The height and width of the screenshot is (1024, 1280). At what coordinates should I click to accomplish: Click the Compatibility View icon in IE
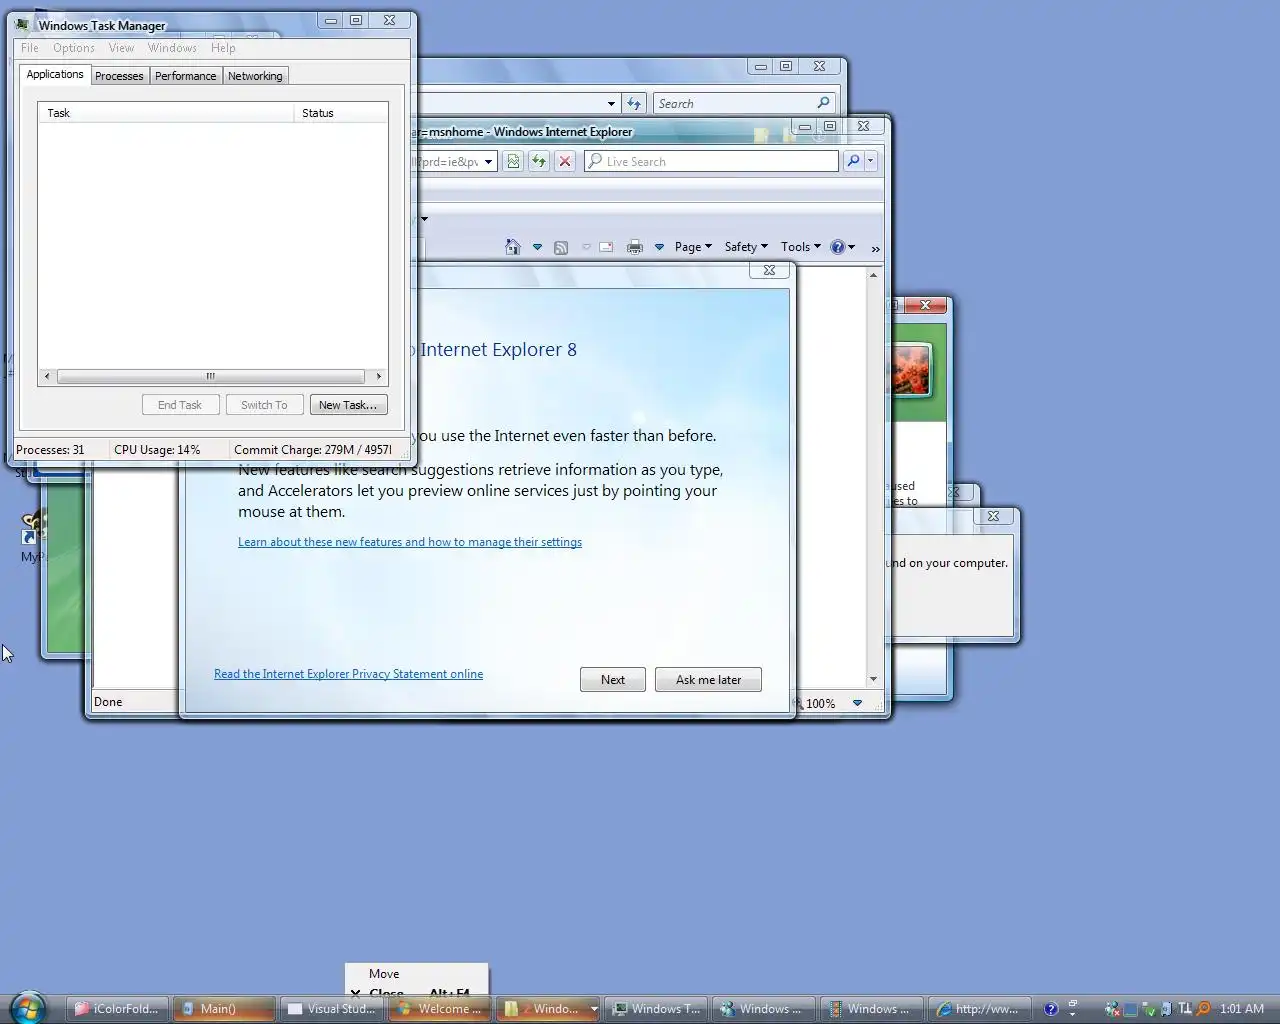pos(513,161)
